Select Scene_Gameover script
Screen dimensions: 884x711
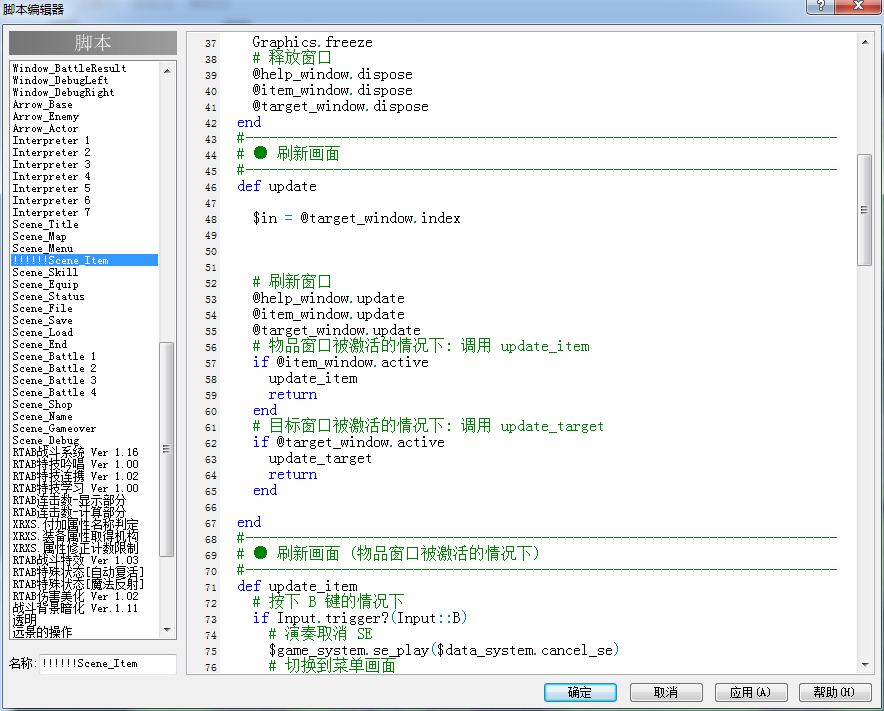coord(54,429)
